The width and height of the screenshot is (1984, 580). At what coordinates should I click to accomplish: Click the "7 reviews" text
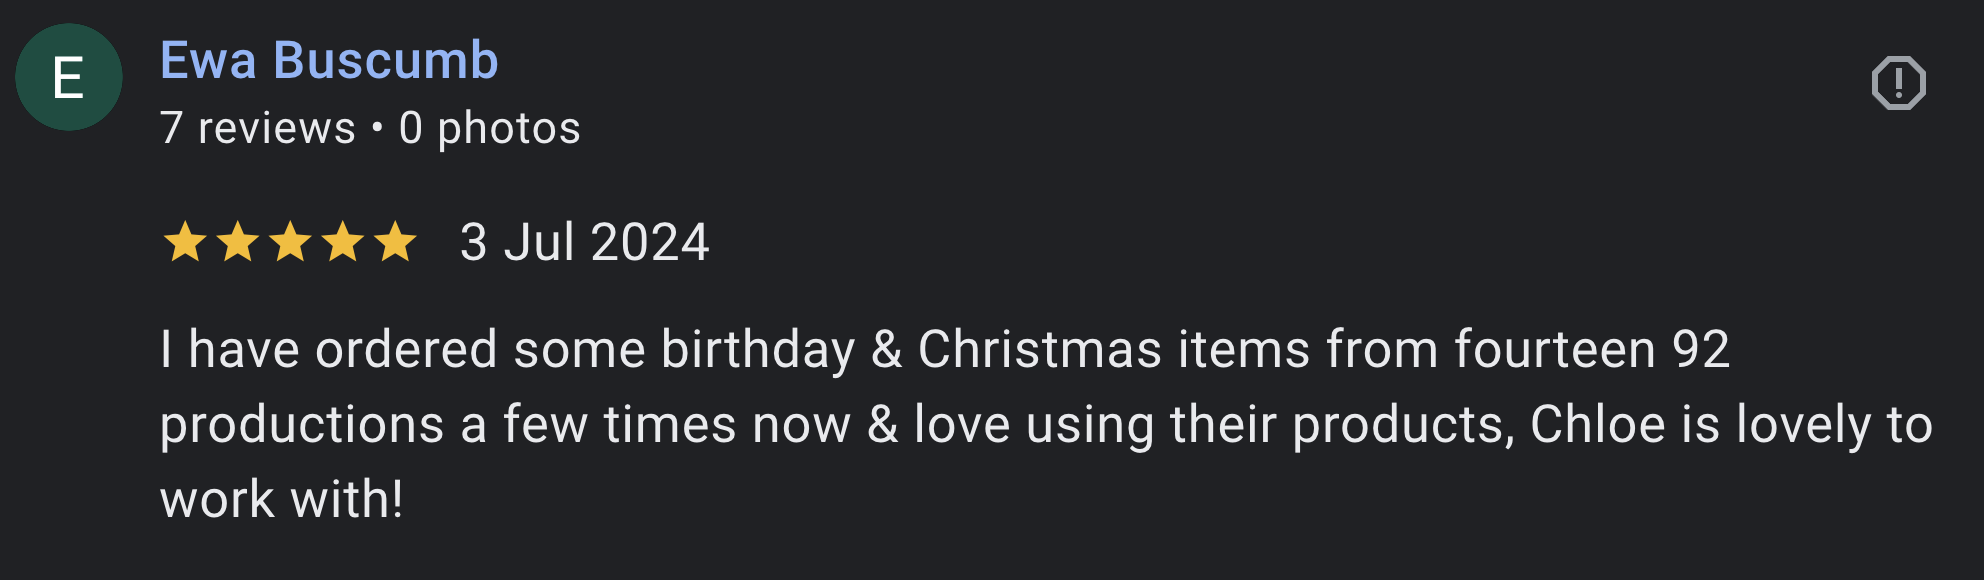258,128
